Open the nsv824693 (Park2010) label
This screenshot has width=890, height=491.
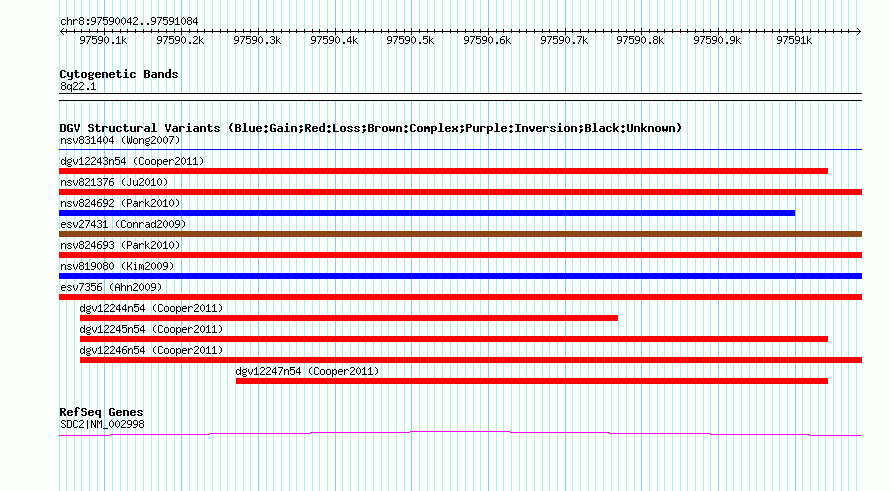(120, 245)
